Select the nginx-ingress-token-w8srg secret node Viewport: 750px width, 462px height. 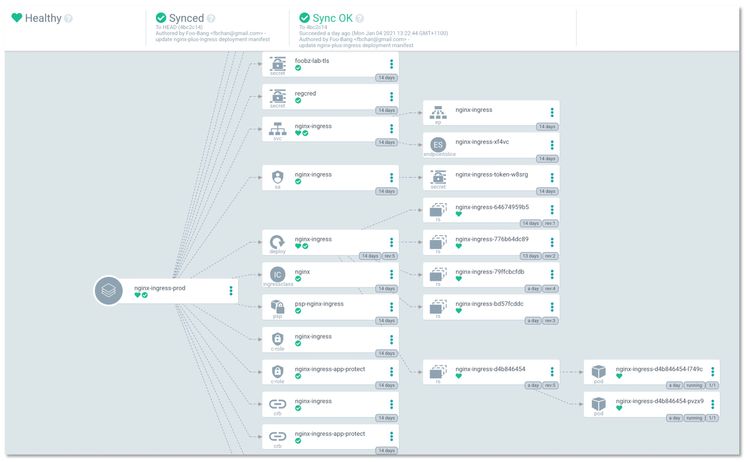[490, 177]
